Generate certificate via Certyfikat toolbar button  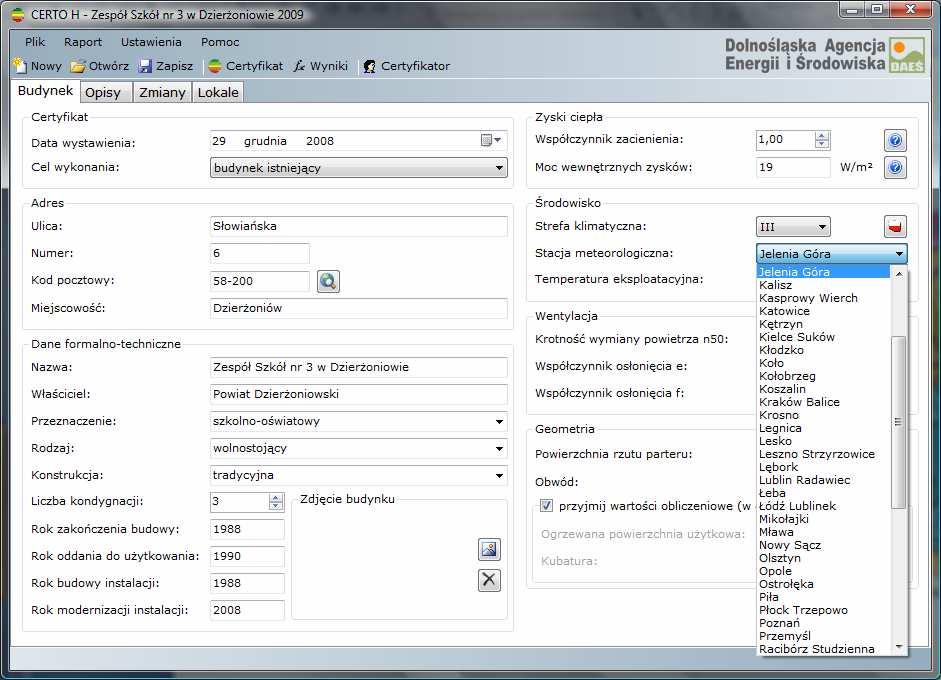point(245,66)
